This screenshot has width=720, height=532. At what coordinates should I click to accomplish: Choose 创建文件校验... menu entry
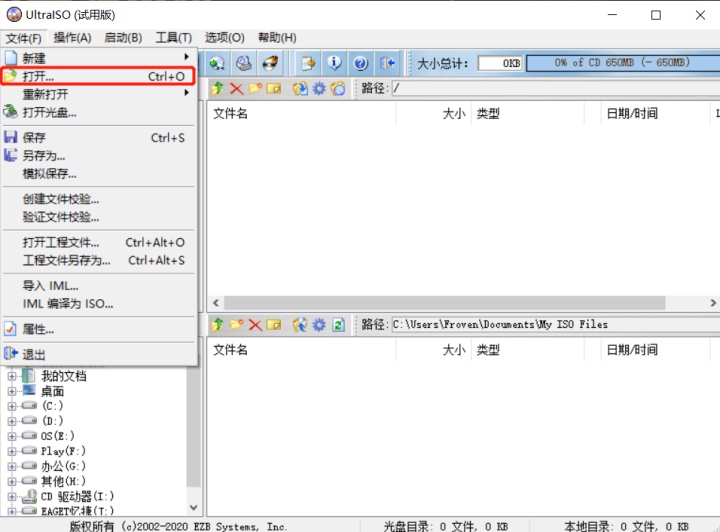coord(98,199)
